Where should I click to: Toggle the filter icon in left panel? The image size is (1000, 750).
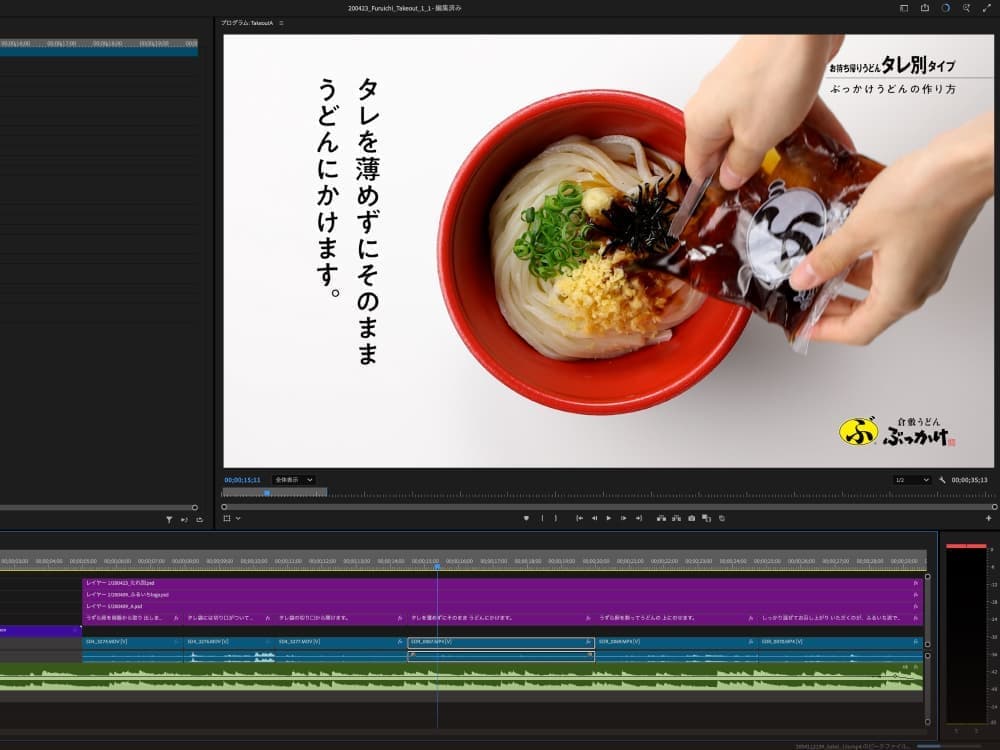pos(169,520)
